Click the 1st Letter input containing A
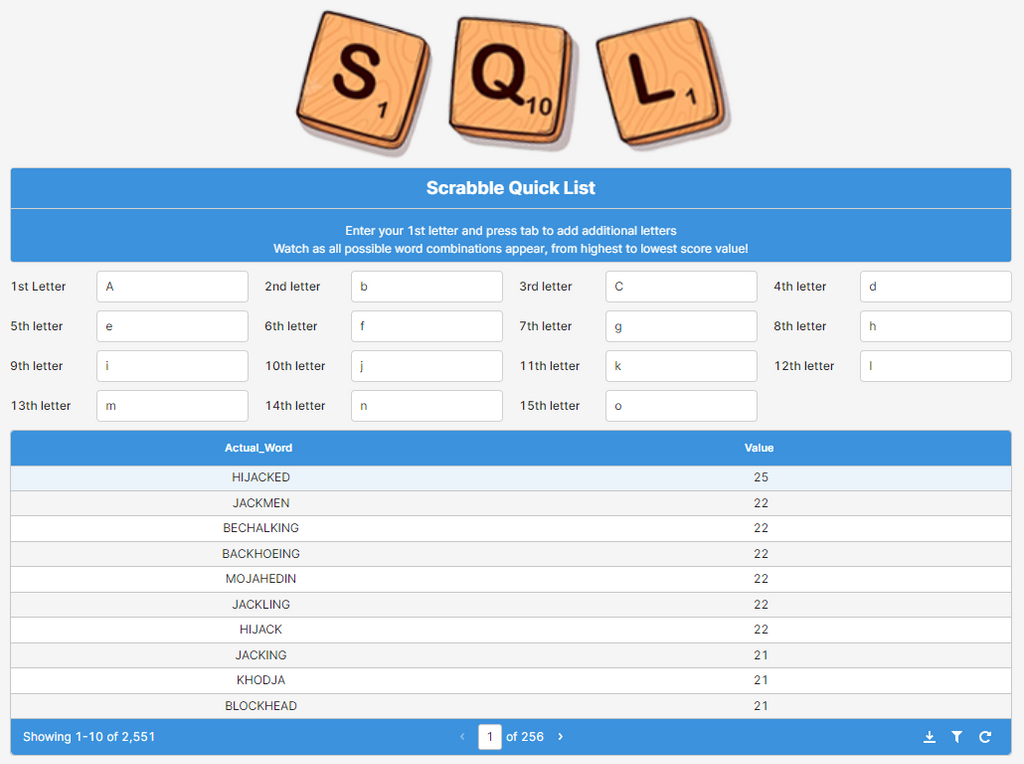The image size is (1024, 764). click(172, 287)
